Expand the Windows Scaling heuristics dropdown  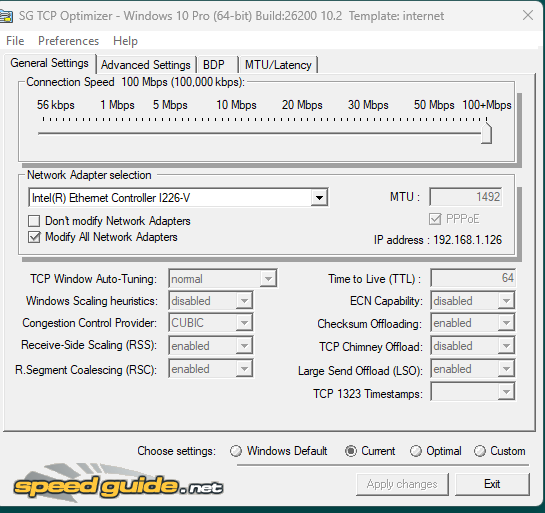pyautogui.click(x=244, y=301)
